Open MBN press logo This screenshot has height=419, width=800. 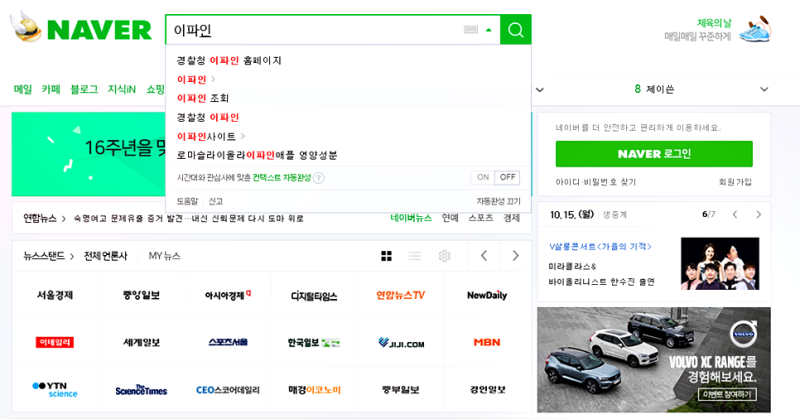487,342
